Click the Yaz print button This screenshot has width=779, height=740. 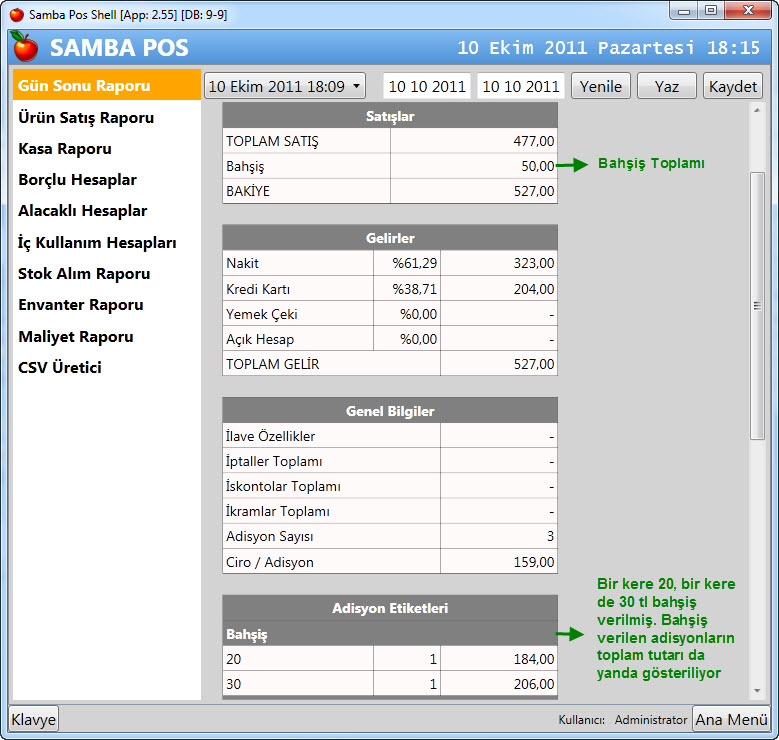pyautogui.click(x=667, y=86)
